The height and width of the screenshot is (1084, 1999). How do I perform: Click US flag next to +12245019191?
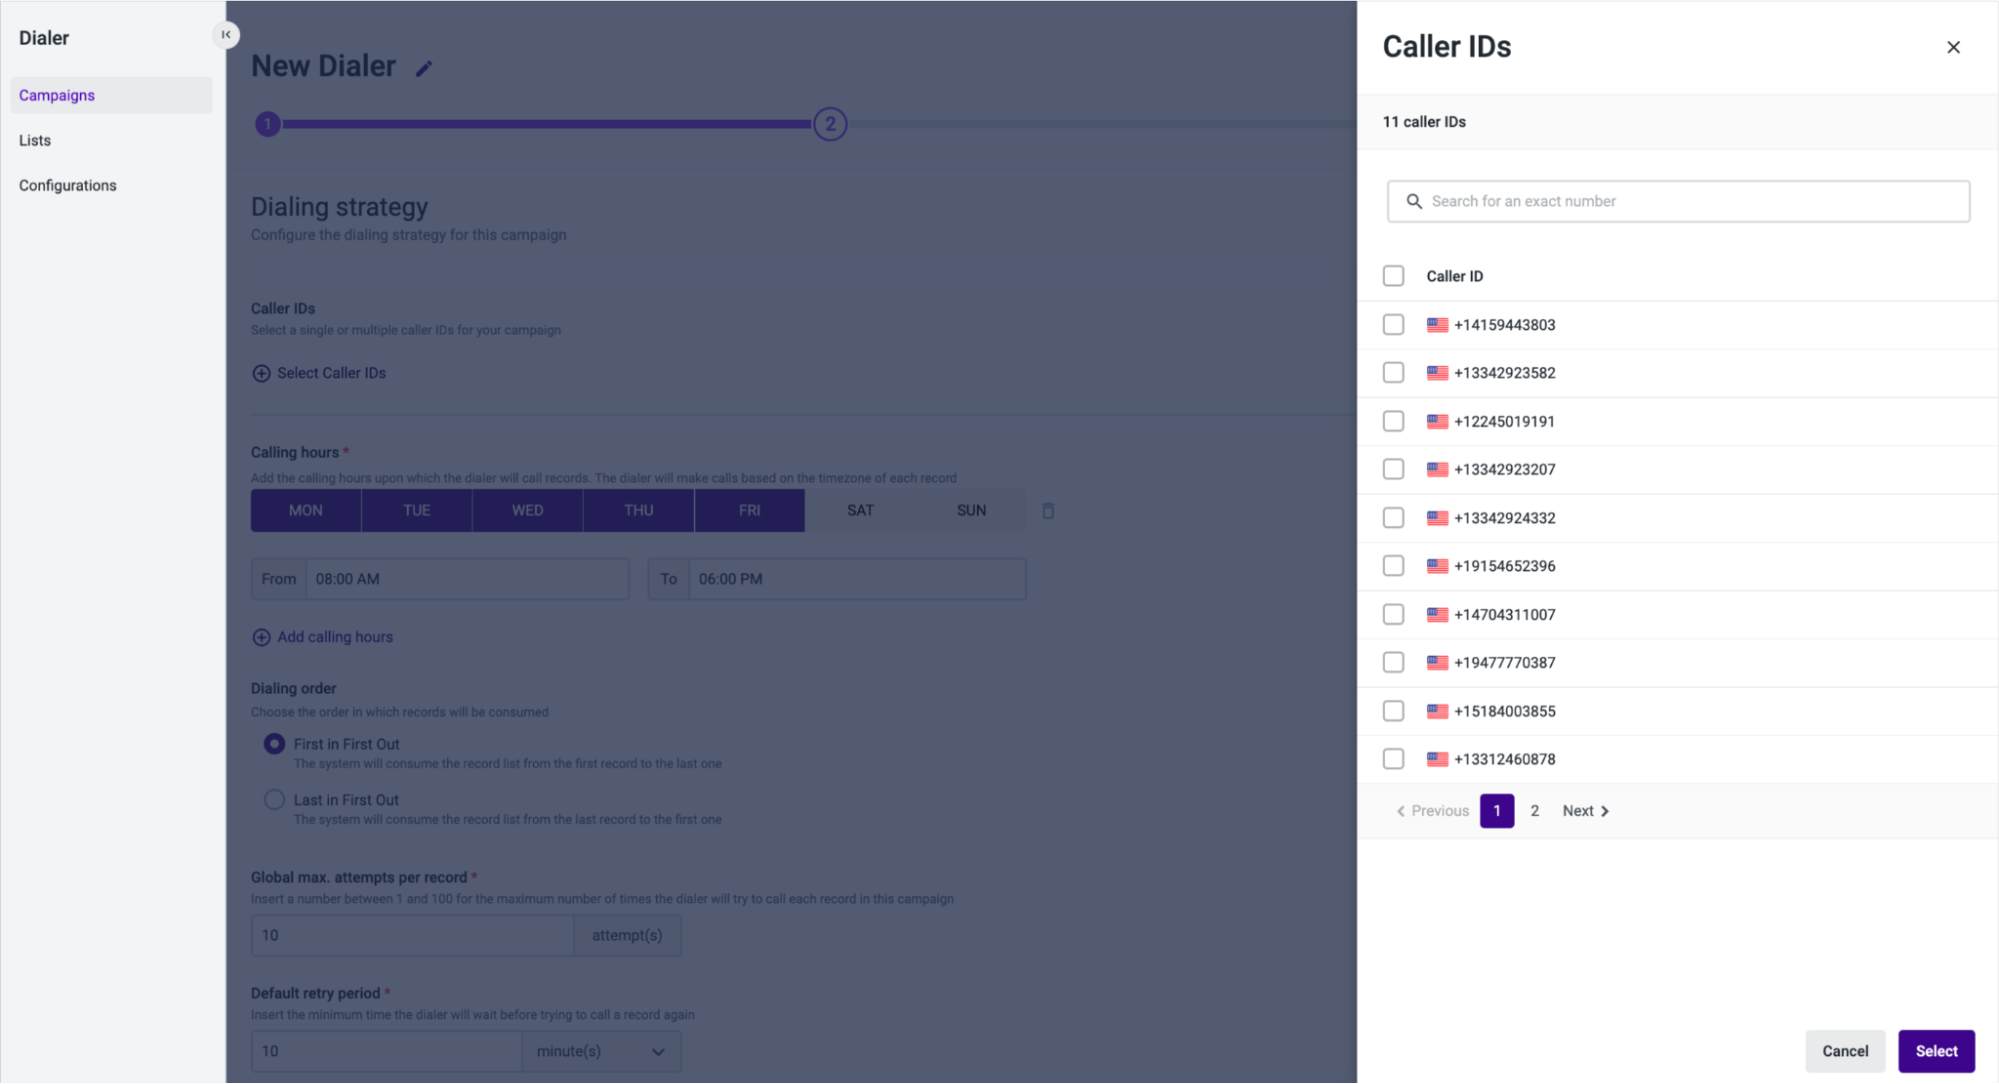[1437, 421]
